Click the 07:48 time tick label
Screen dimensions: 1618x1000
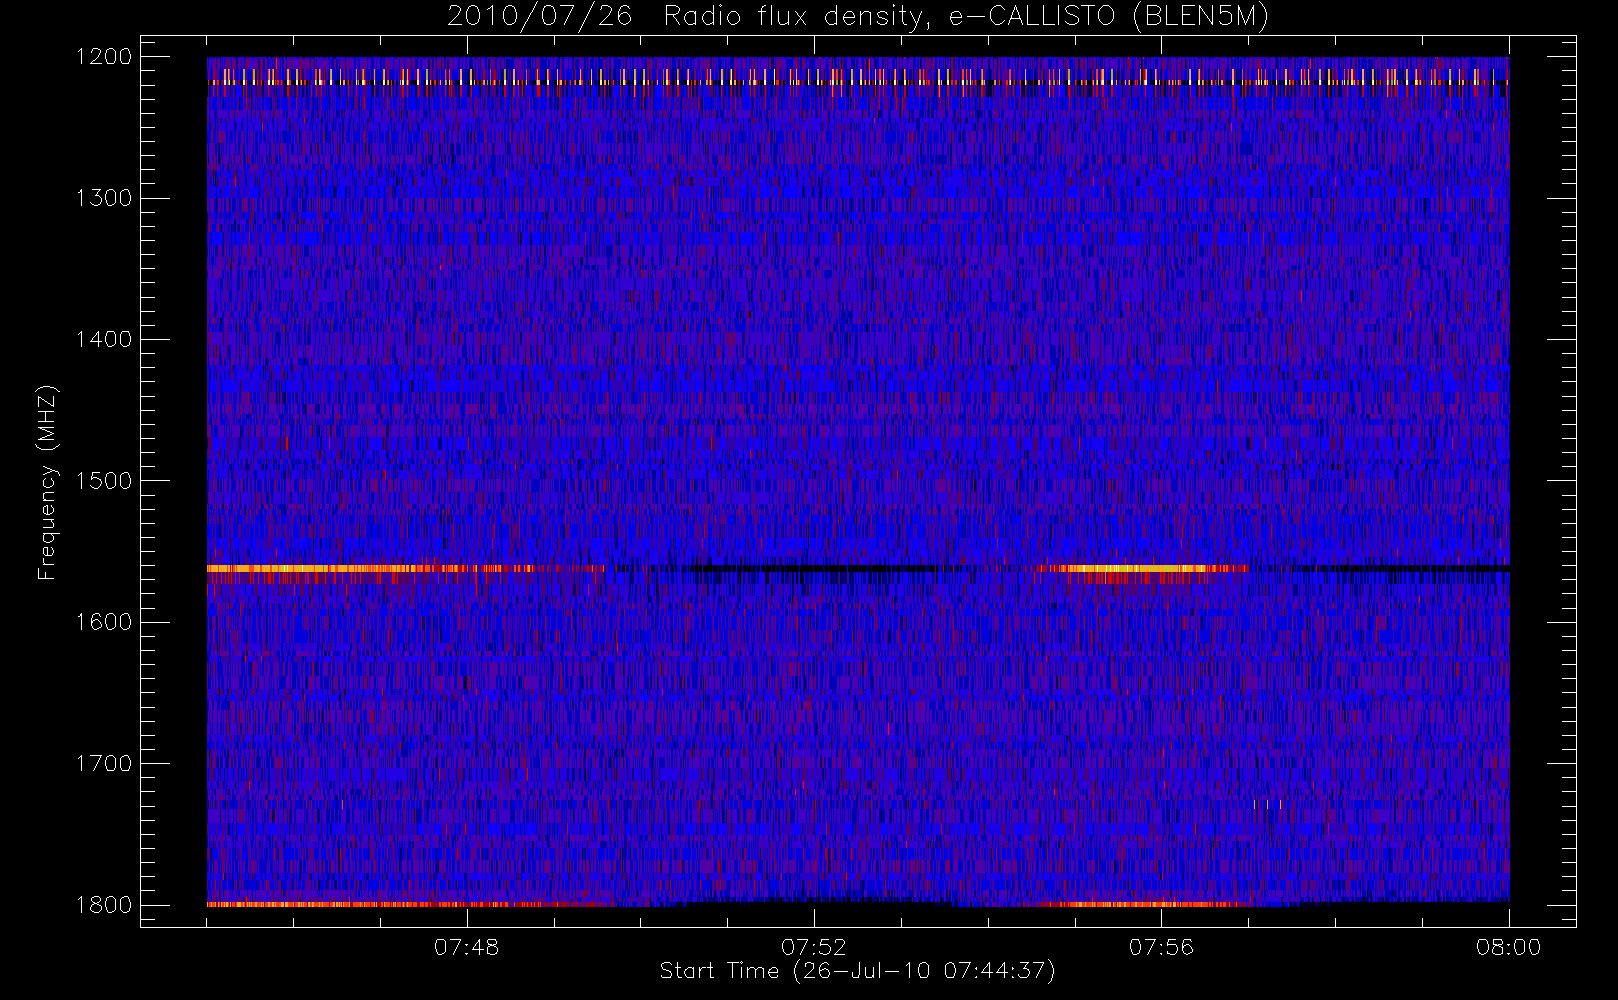467,946
